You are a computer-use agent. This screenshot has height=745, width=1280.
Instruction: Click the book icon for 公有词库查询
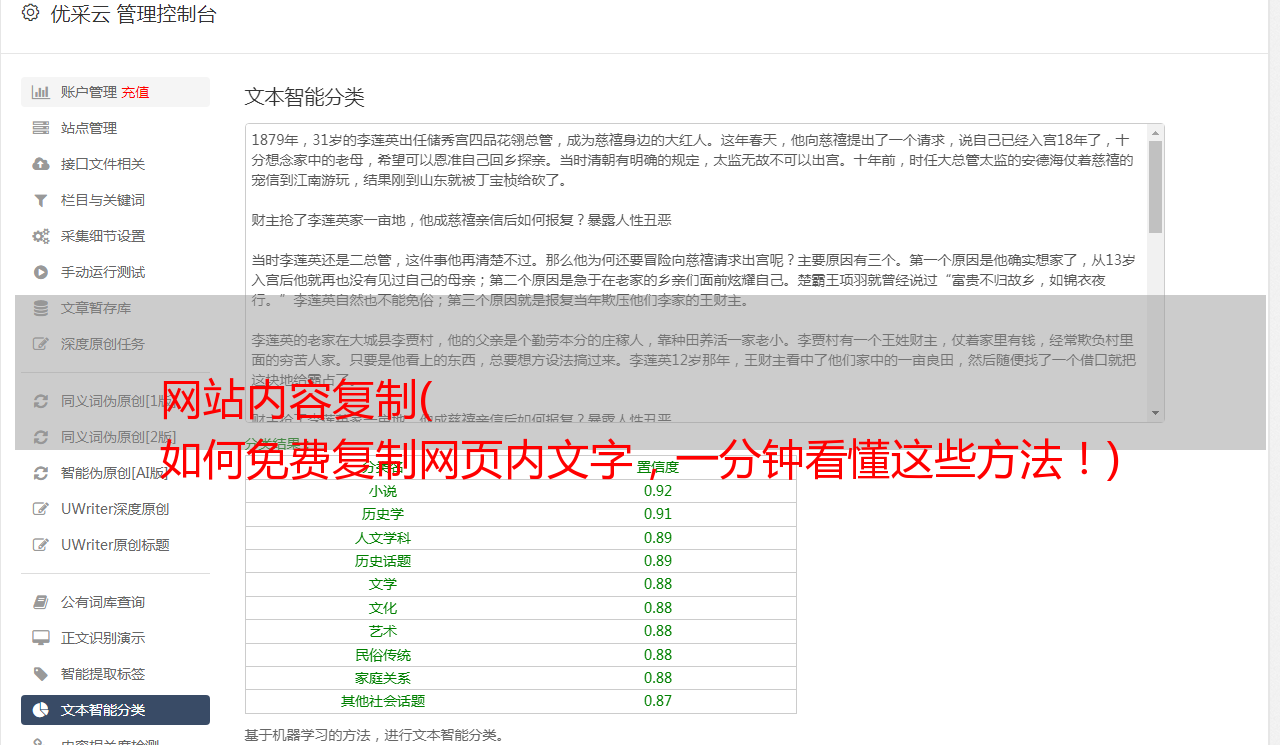click(x=41, y=602)
